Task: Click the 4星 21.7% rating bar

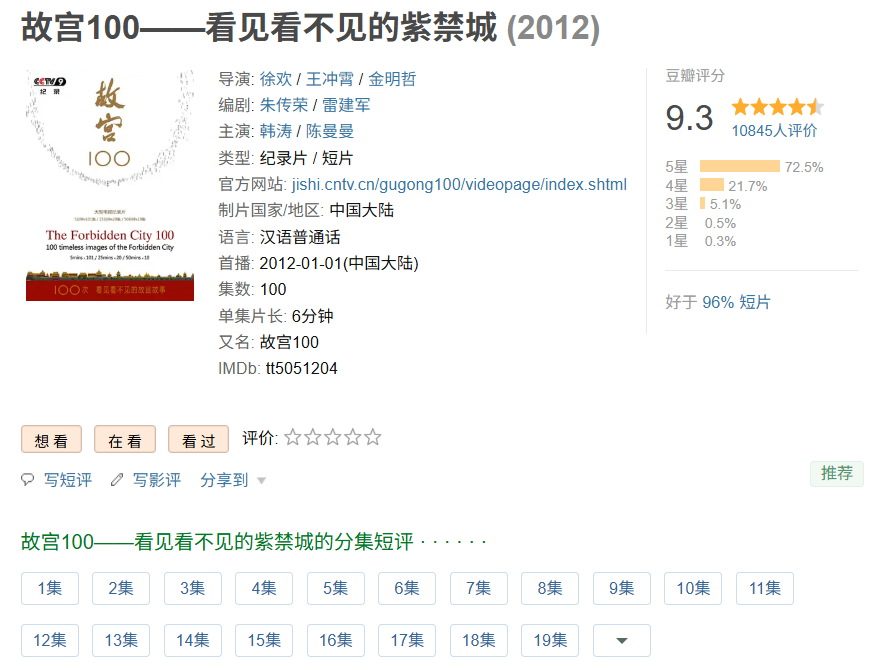Action: click(x=712, y=185)
